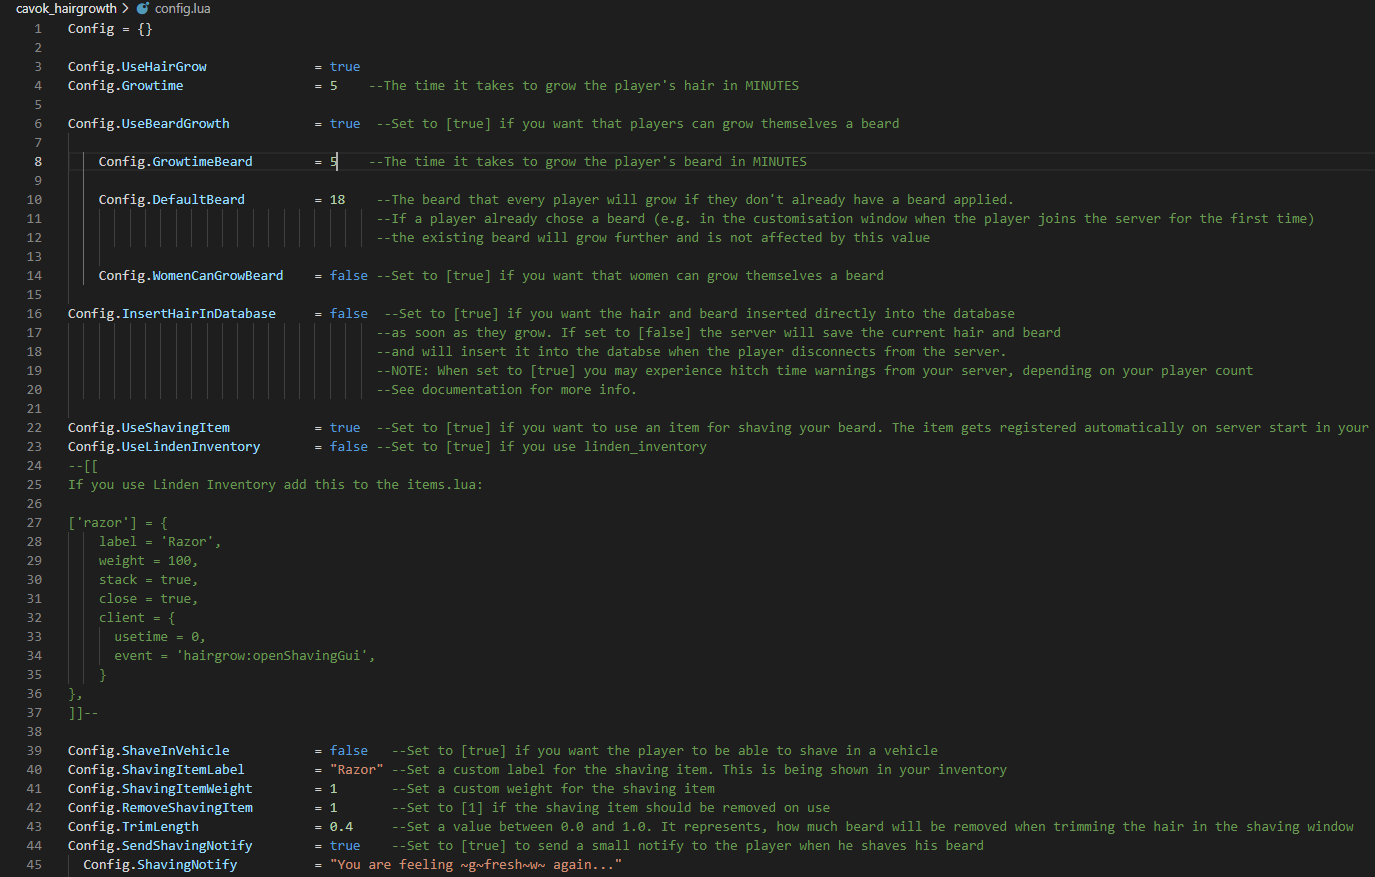Click the Config.SendShavingNotify identifier
This screenshot has height=877, width=1375.
pos(160,845)
